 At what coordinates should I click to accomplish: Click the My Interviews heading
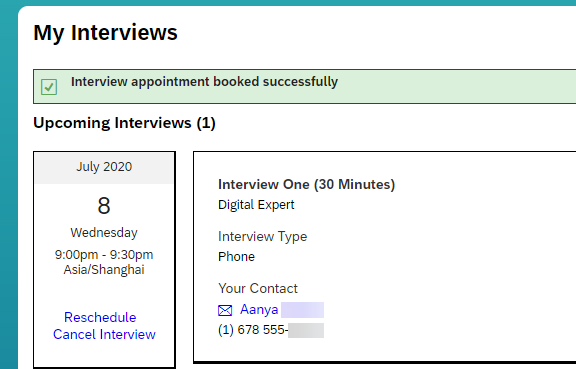click(105, 33)
